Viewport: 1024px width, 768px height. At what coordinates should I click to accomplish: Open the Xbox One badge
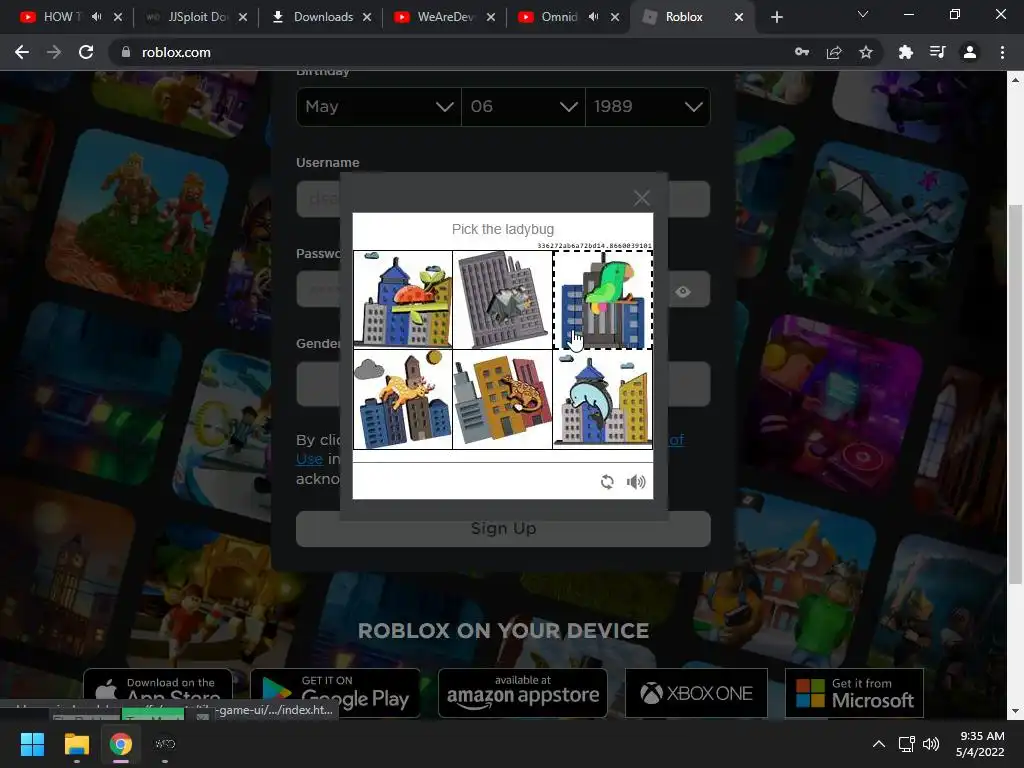[696, 693]
